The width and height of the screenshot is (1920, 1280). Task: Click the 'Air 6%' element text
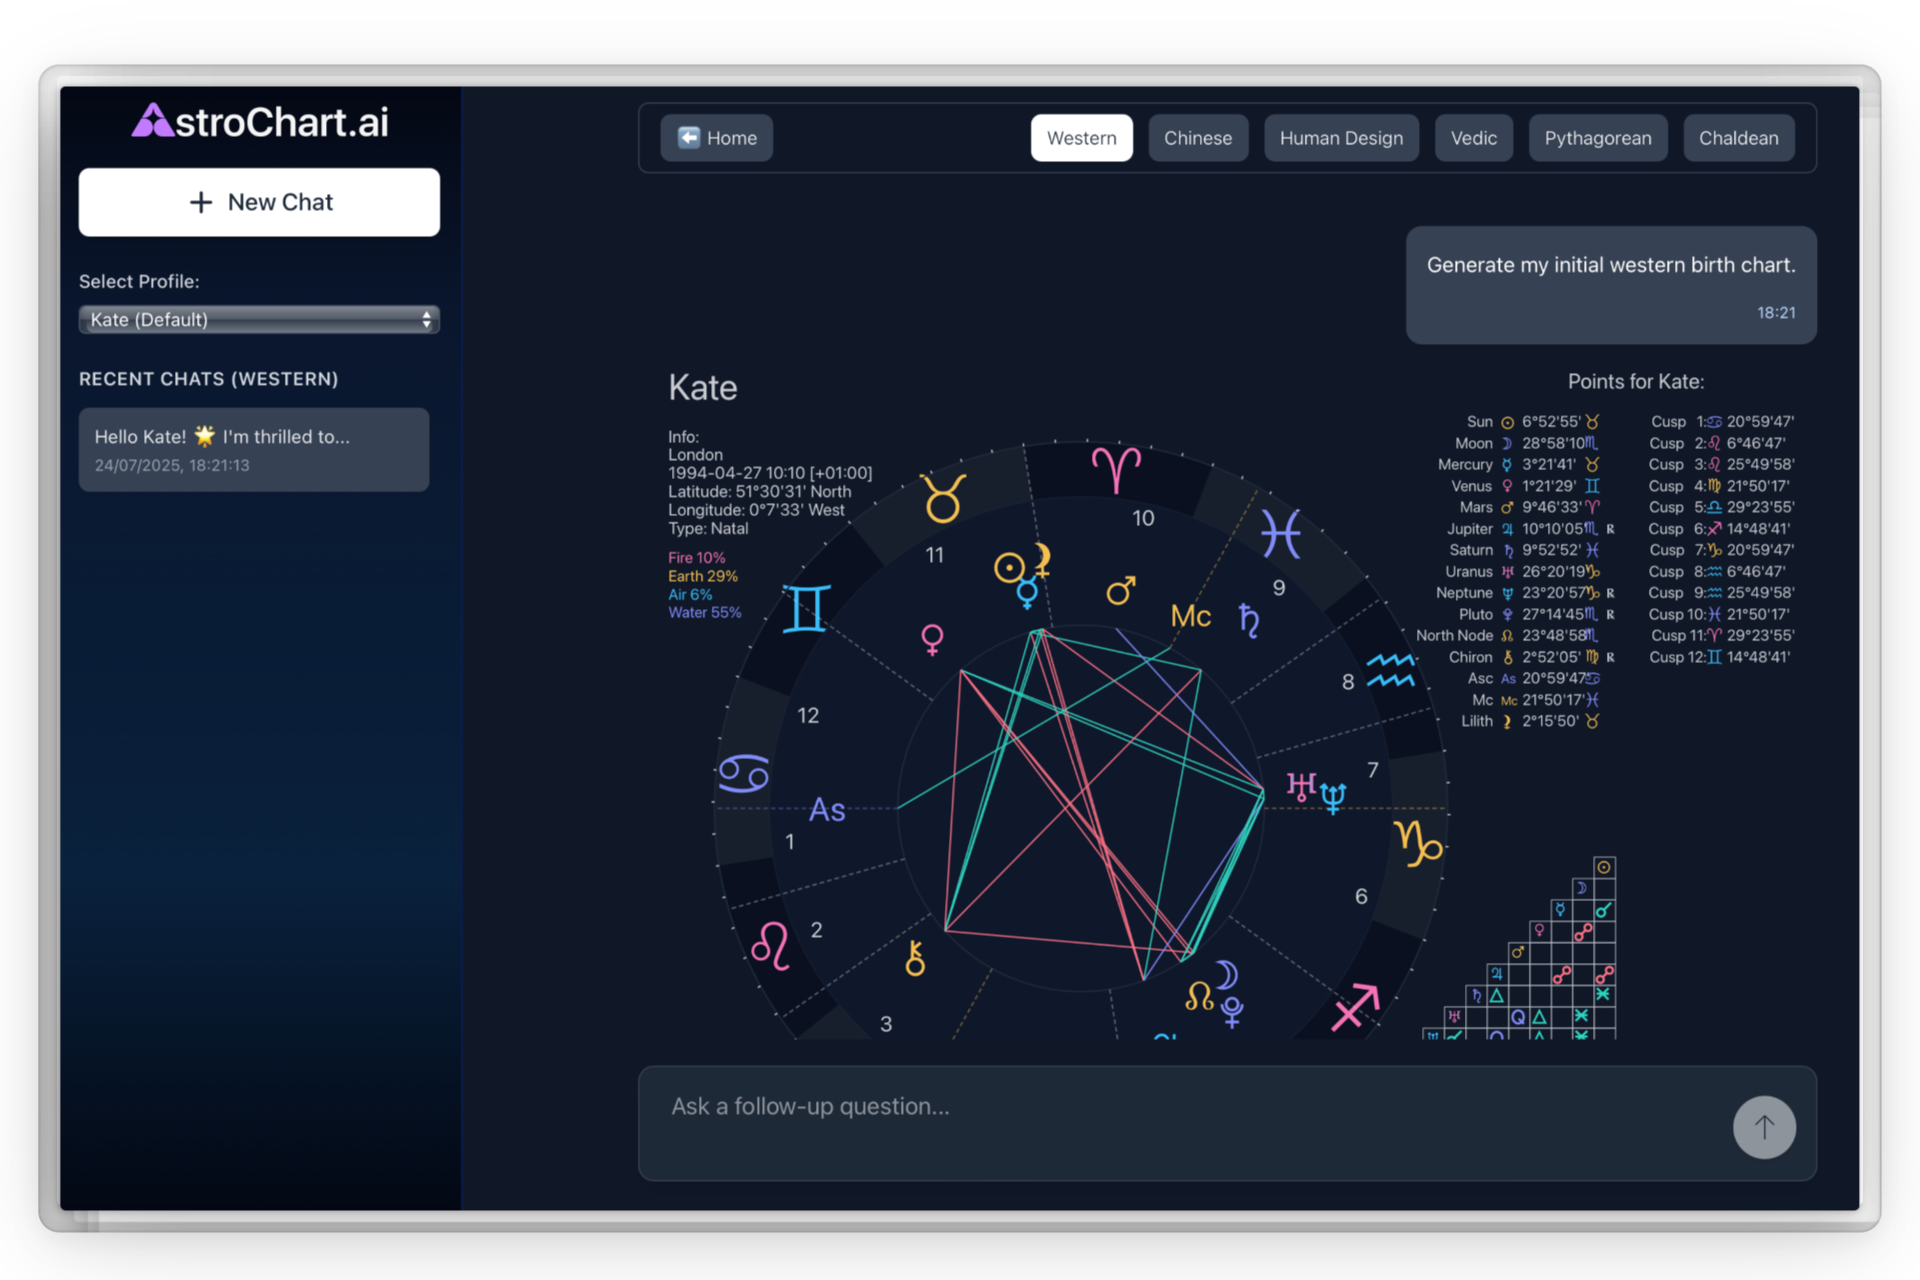click(x=690, y=594)
